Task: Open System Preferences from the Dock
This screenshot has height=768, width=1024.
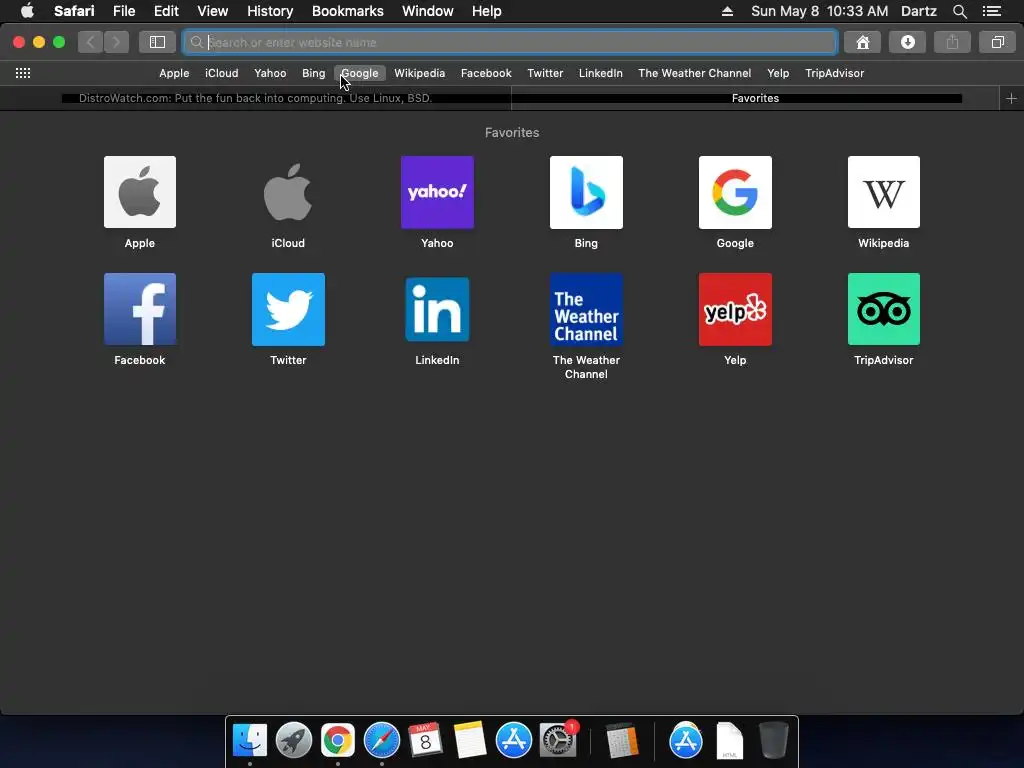Action: coord(558,740)
